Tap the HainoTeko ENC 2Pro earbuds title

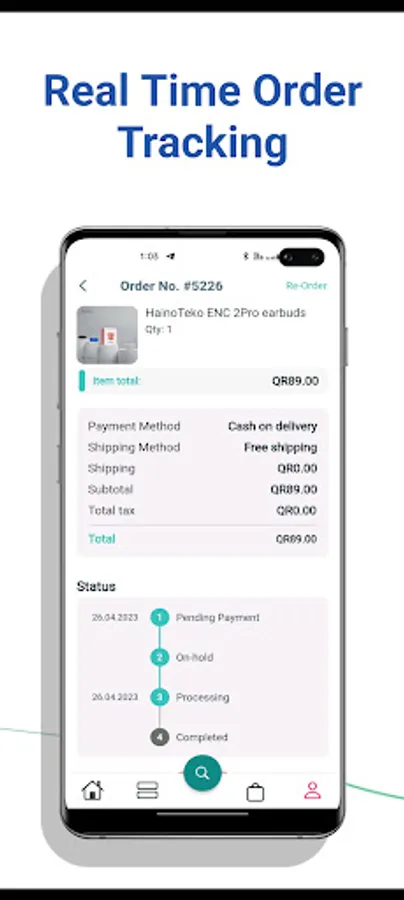[x=226, y=313]
